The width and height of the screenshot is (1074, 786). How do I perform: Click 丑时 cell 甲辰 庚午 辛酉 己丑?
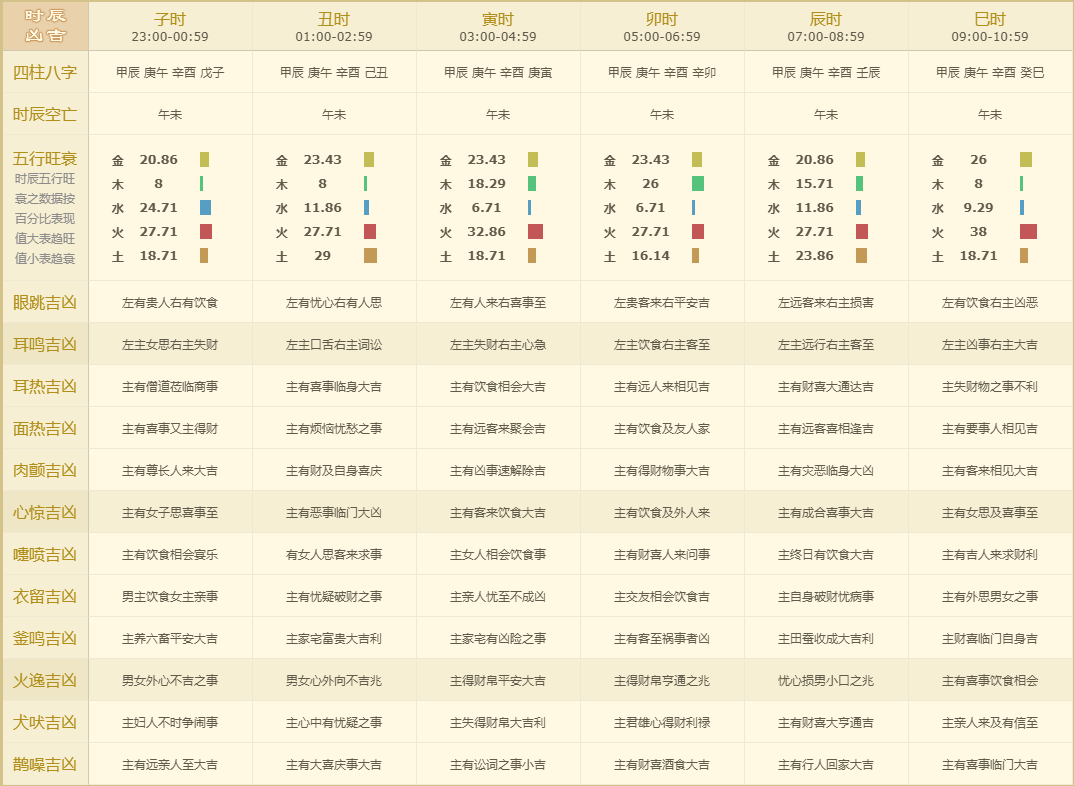click(334, 73)
